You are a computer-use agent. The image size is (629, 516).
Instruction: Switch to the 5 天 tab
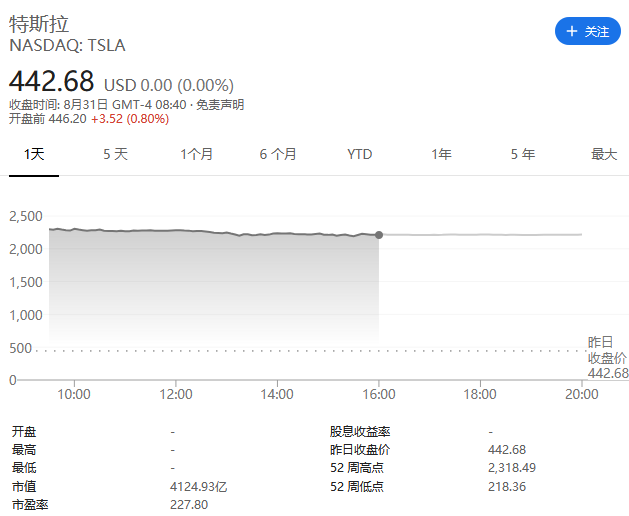[115, 154]
